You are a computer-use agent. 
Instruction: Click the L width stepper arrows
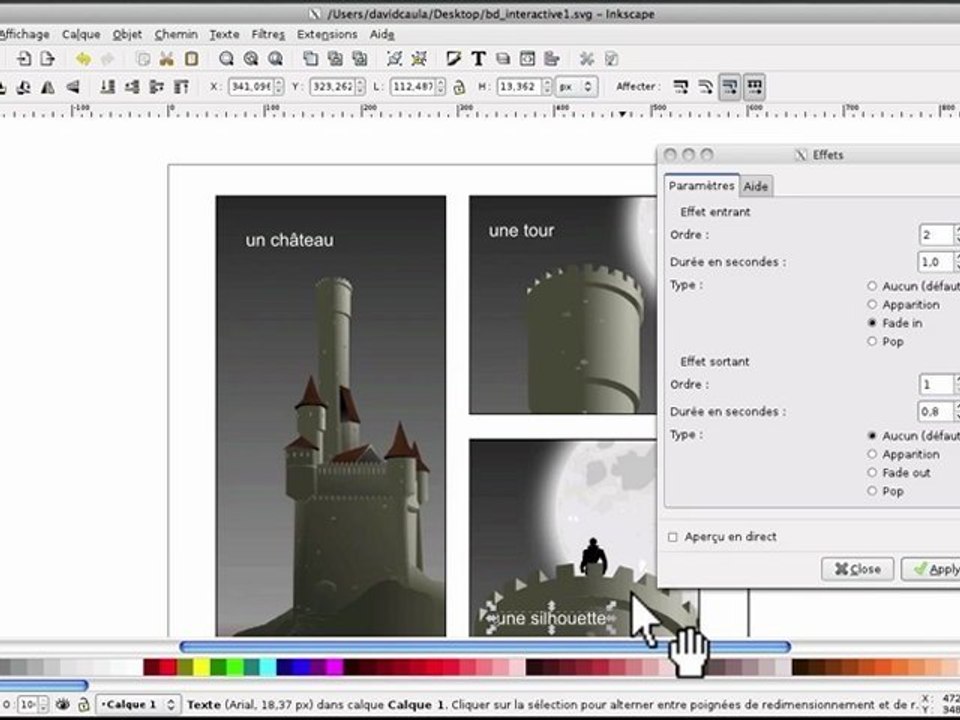(x=440, y=87)
